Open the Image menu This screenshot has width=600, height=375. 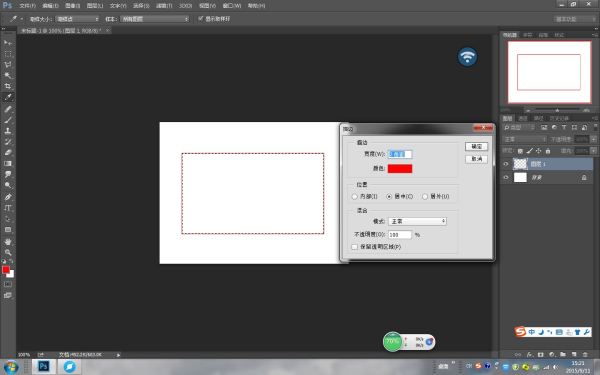(73, 6)
